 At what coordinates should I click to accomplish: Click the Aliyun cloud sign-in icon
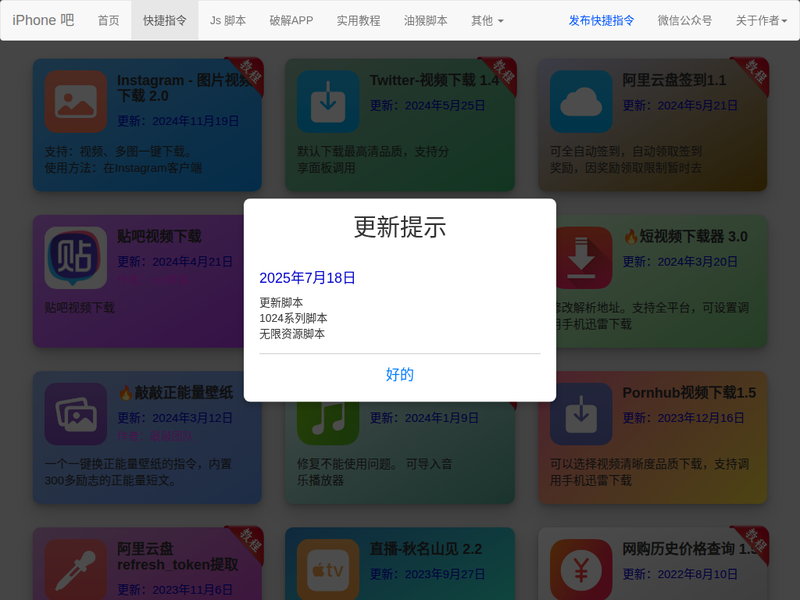pyautogui.click(x=581, y=101)
